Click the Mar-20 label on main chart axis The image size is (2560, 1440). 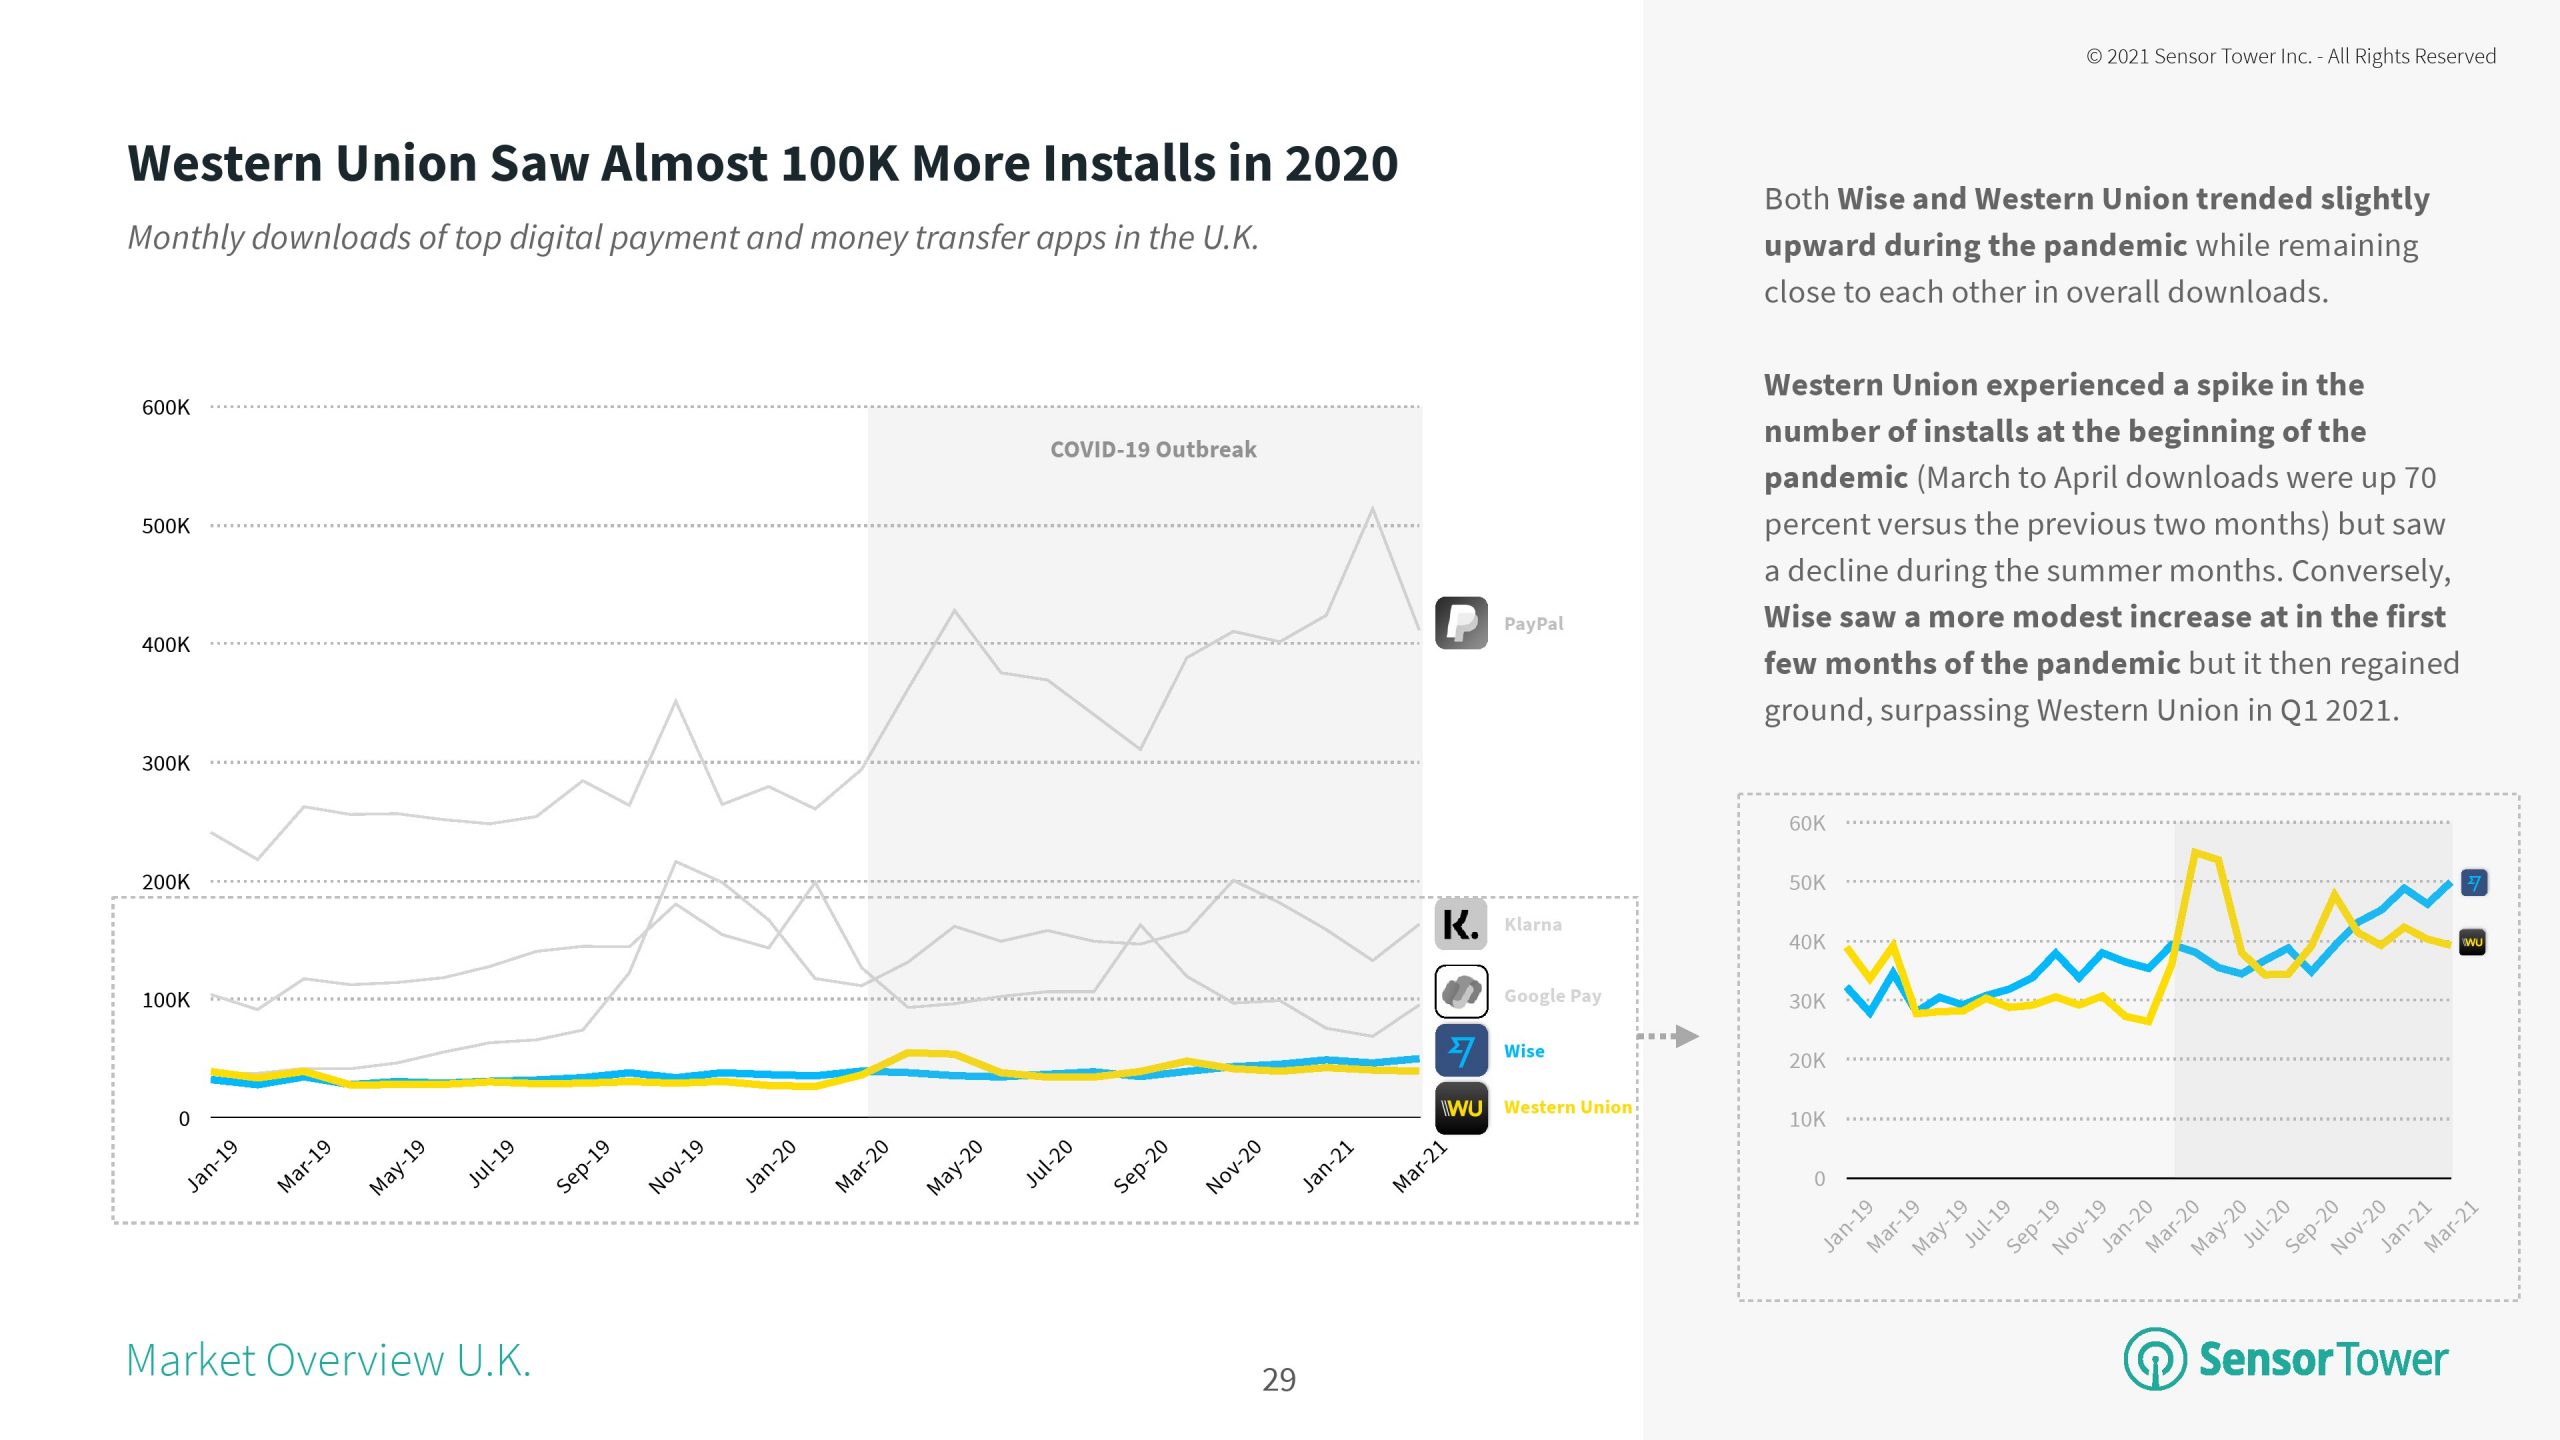[862, 1166]
